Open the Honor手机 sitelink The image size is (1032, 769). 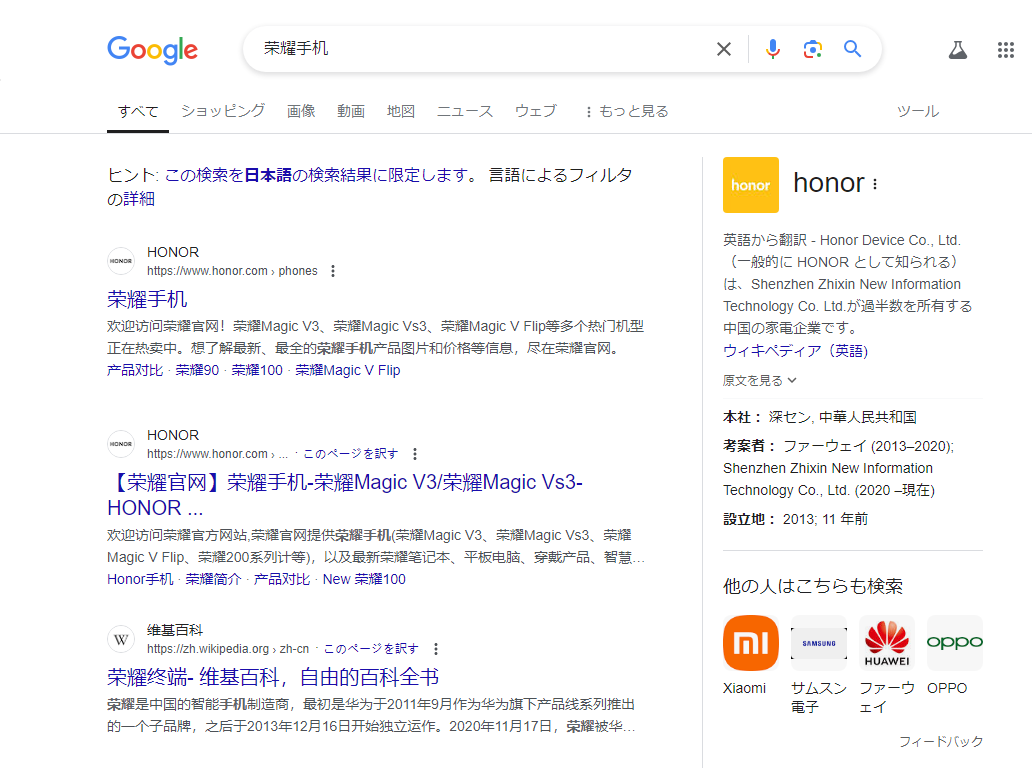(140, 579)
